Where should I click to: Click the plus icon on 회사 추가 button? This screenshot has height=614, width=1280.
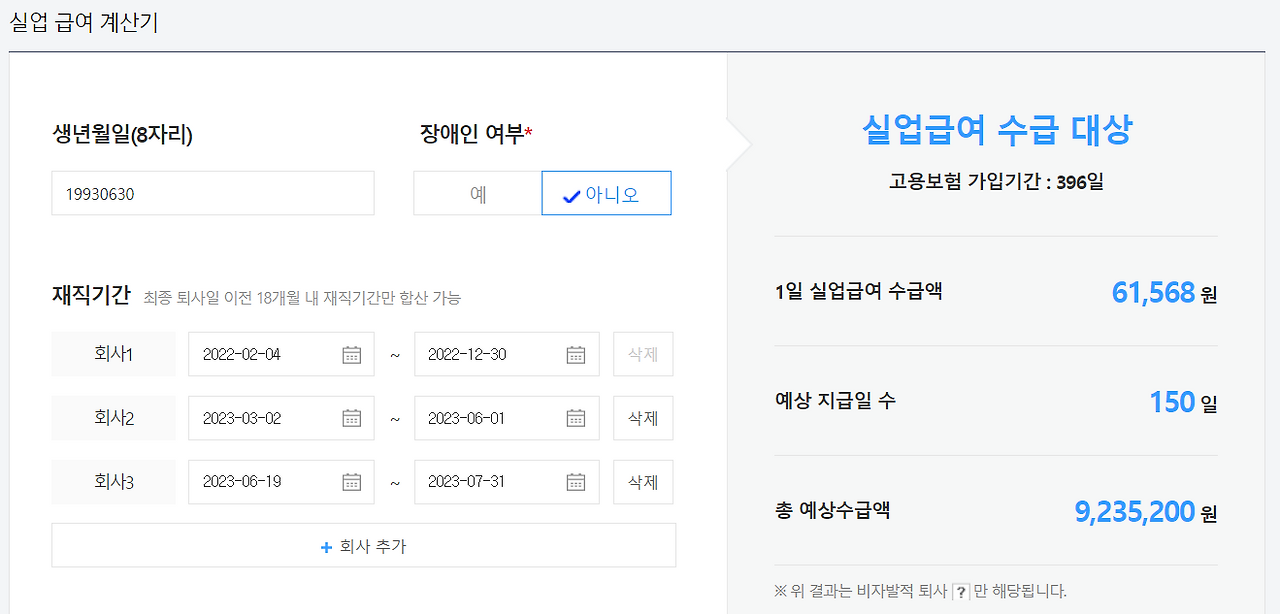[x=324, y=545]
